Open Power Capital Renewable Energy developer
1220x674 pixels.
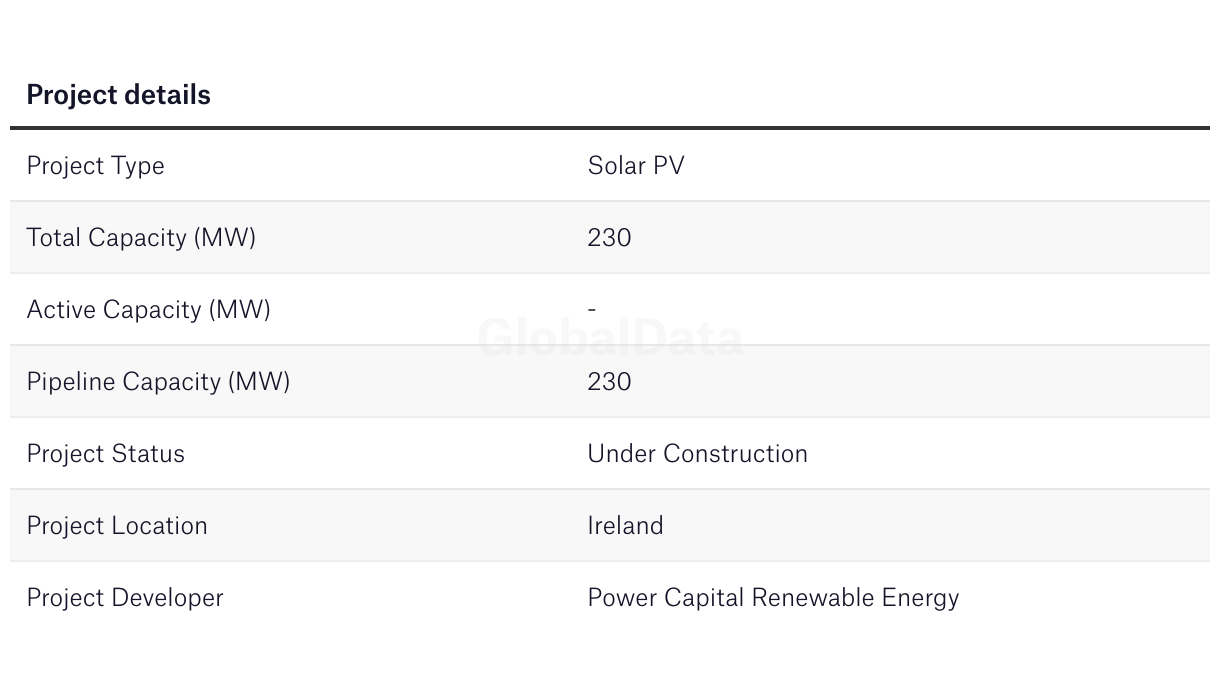coord(773,598)
